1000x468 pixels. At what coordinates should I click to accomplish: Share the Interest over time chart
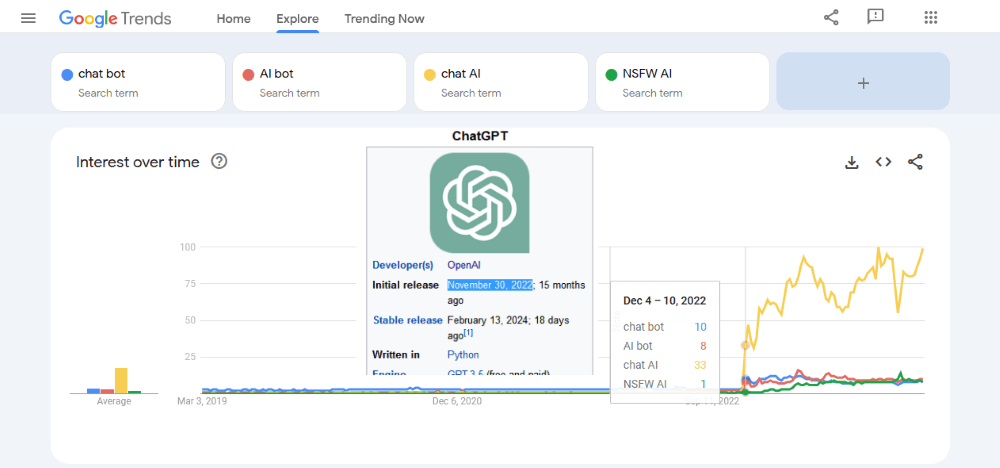pyautogui.click(x=915, y=162)
